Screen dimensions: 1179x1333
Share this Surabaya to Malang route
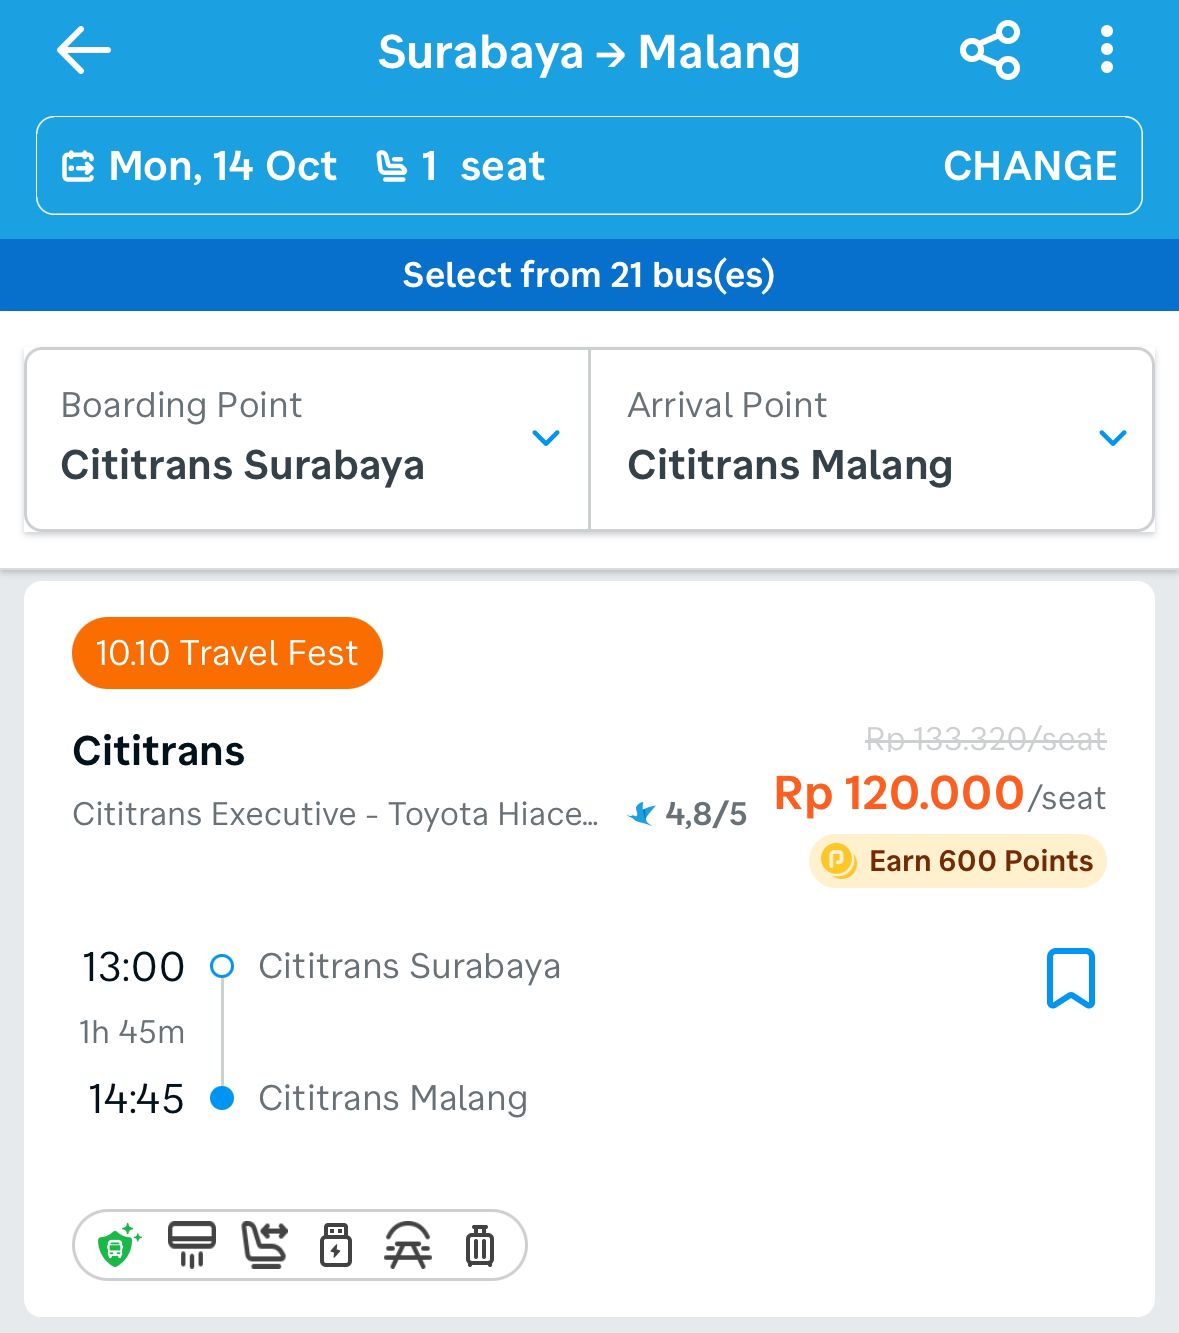click(x=989, y=50)
